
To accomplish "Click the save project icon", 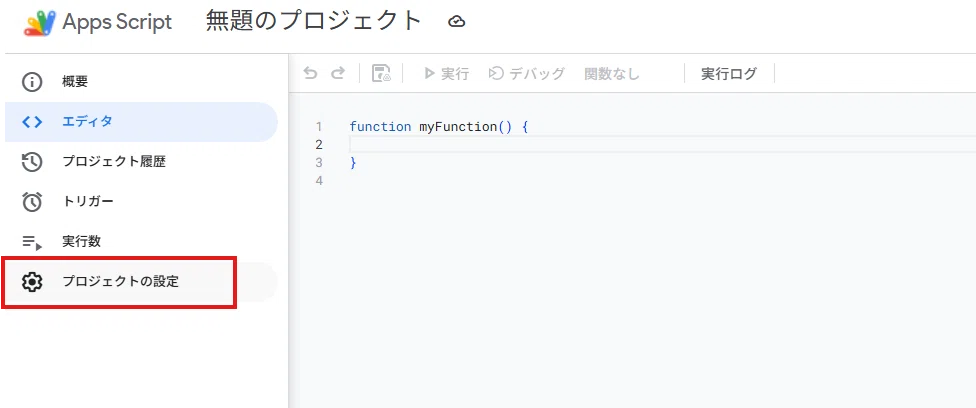I will pos(381,74).
